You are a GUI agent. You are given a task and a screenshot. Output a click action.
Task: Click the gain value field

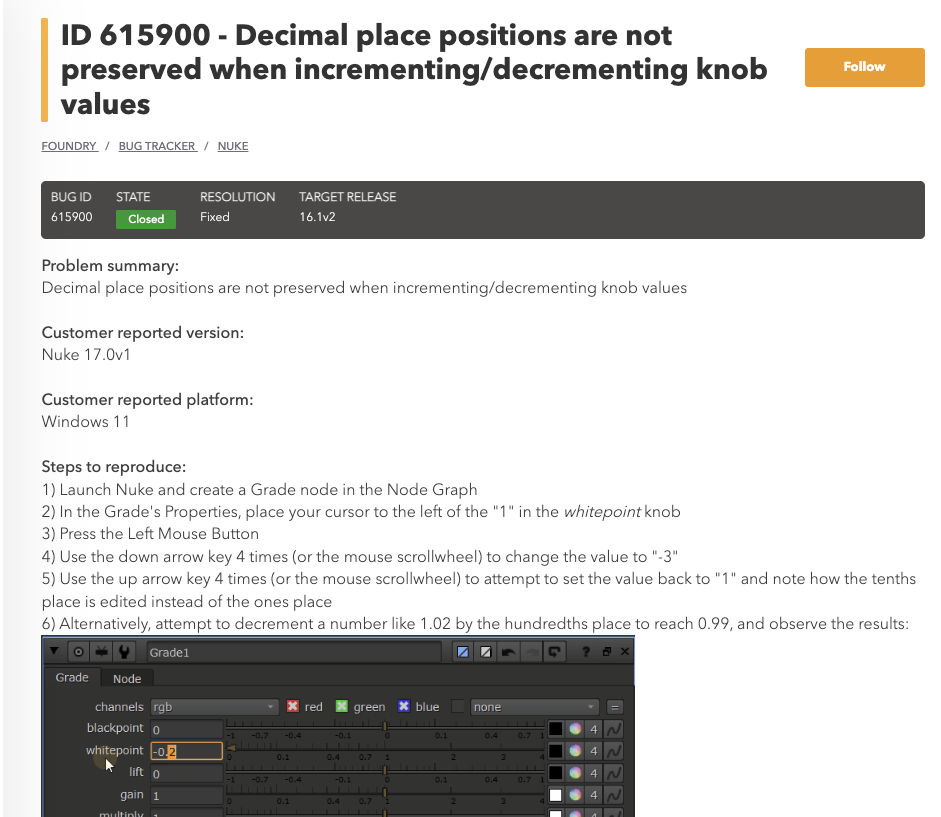point(187,796)
